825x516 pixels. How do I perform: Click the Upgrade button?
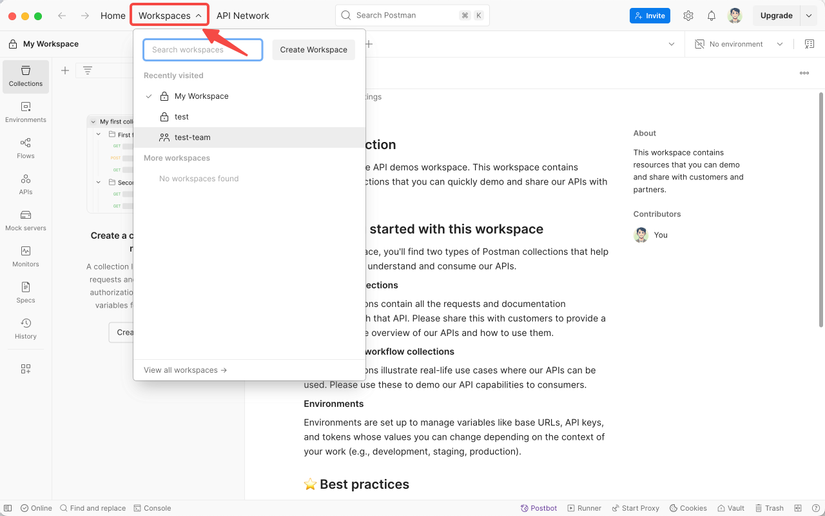point(776,16)
